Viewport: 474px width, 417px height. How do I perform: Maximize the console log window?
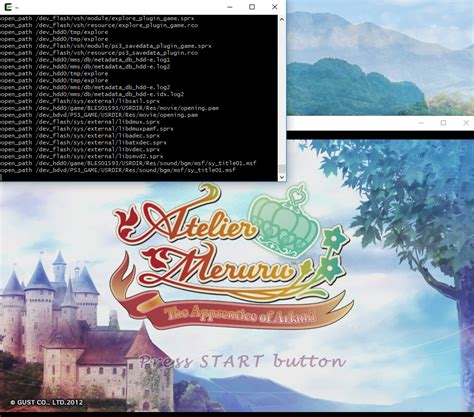pos(252,7)
